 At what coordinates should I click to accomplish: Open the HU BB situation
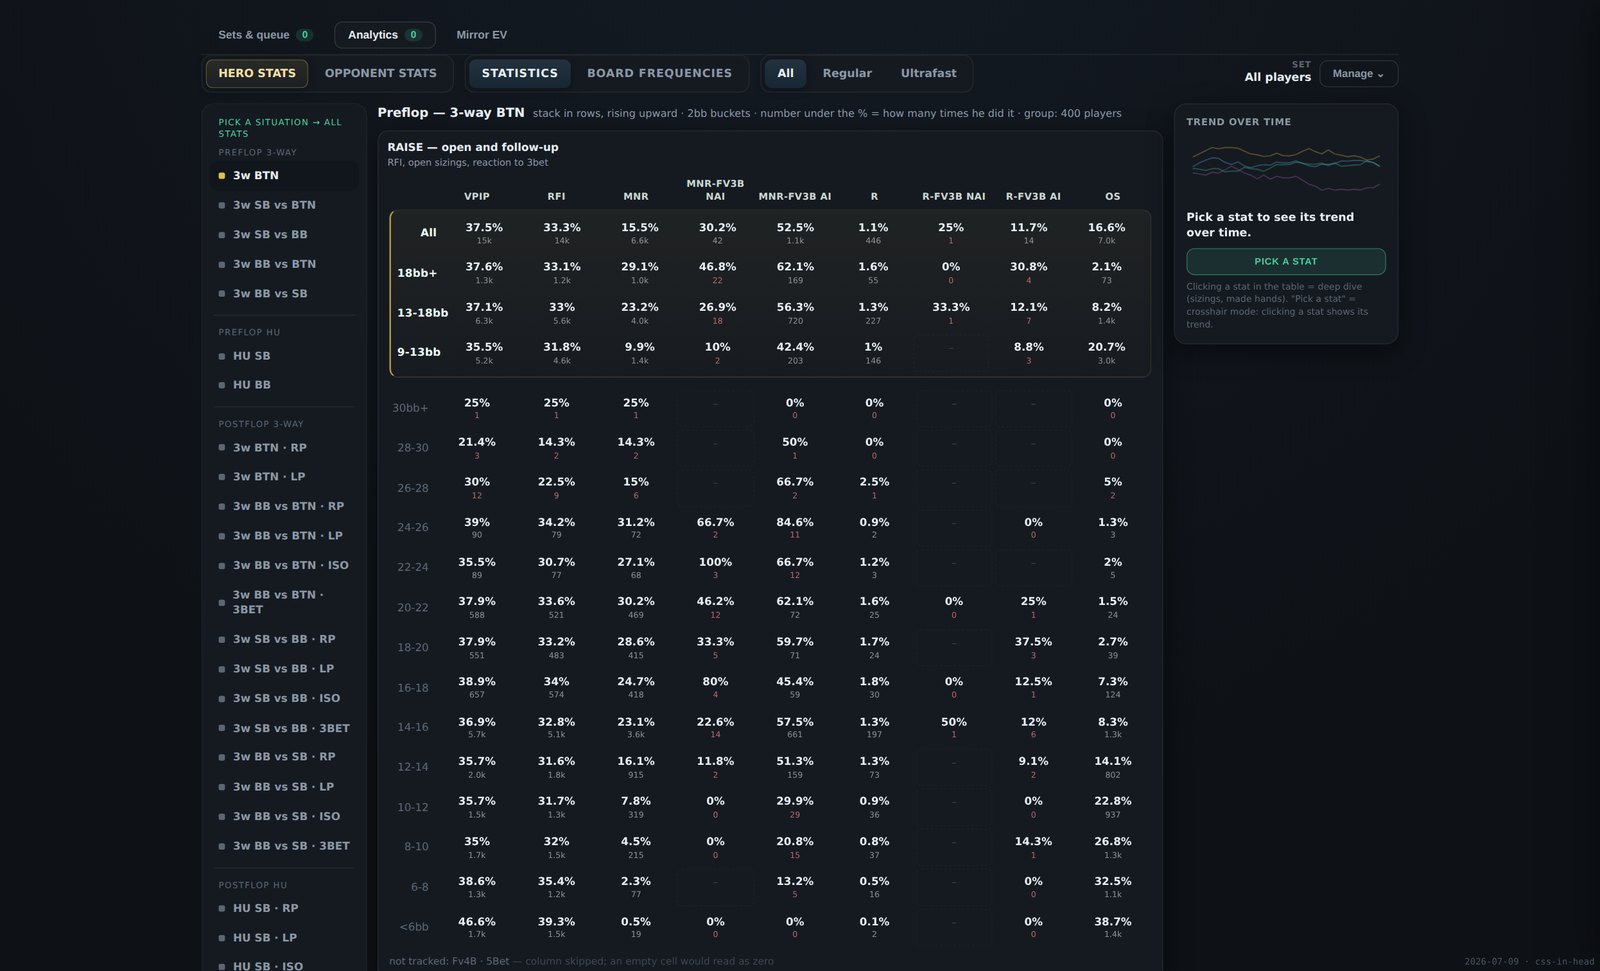(x=285, y=385)
